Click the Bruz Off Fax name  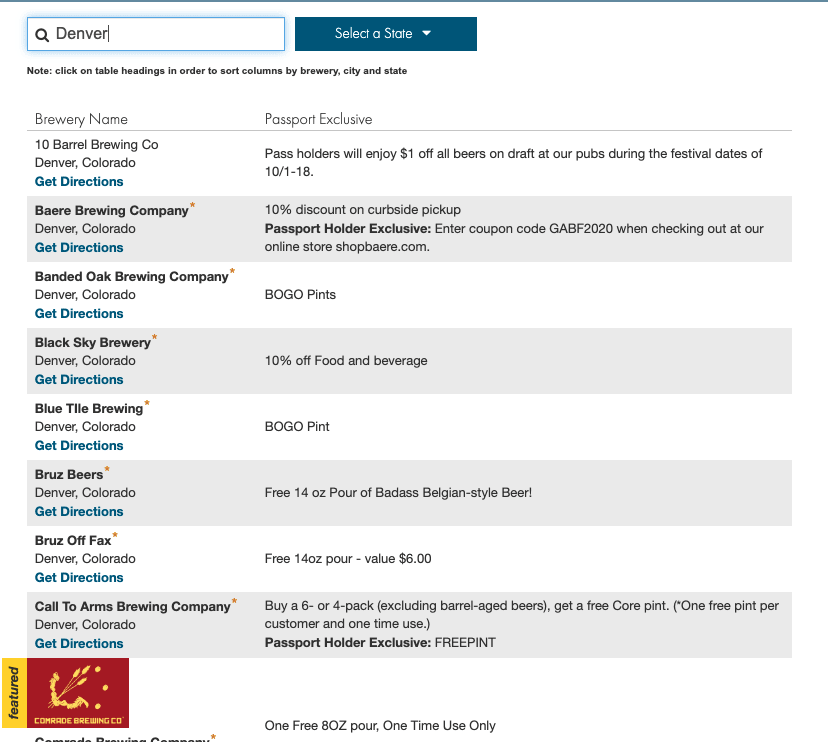pos(73,541)
